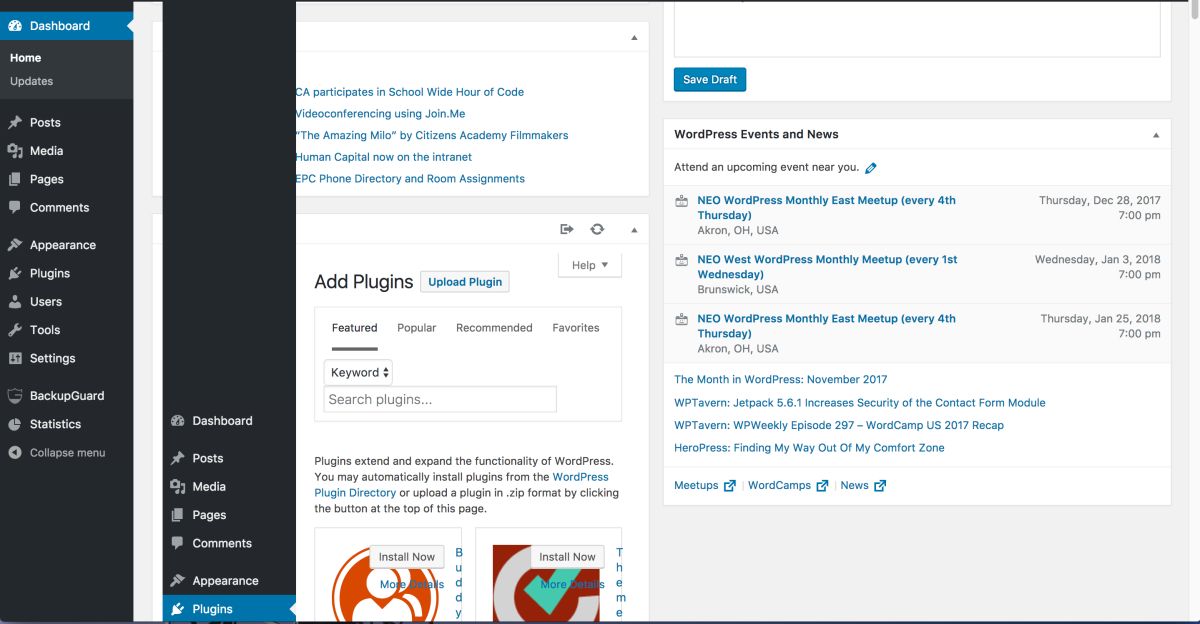Open the BackupGuard shield icon
Screen dimensions: 1200x624
(x=15, y=396)
